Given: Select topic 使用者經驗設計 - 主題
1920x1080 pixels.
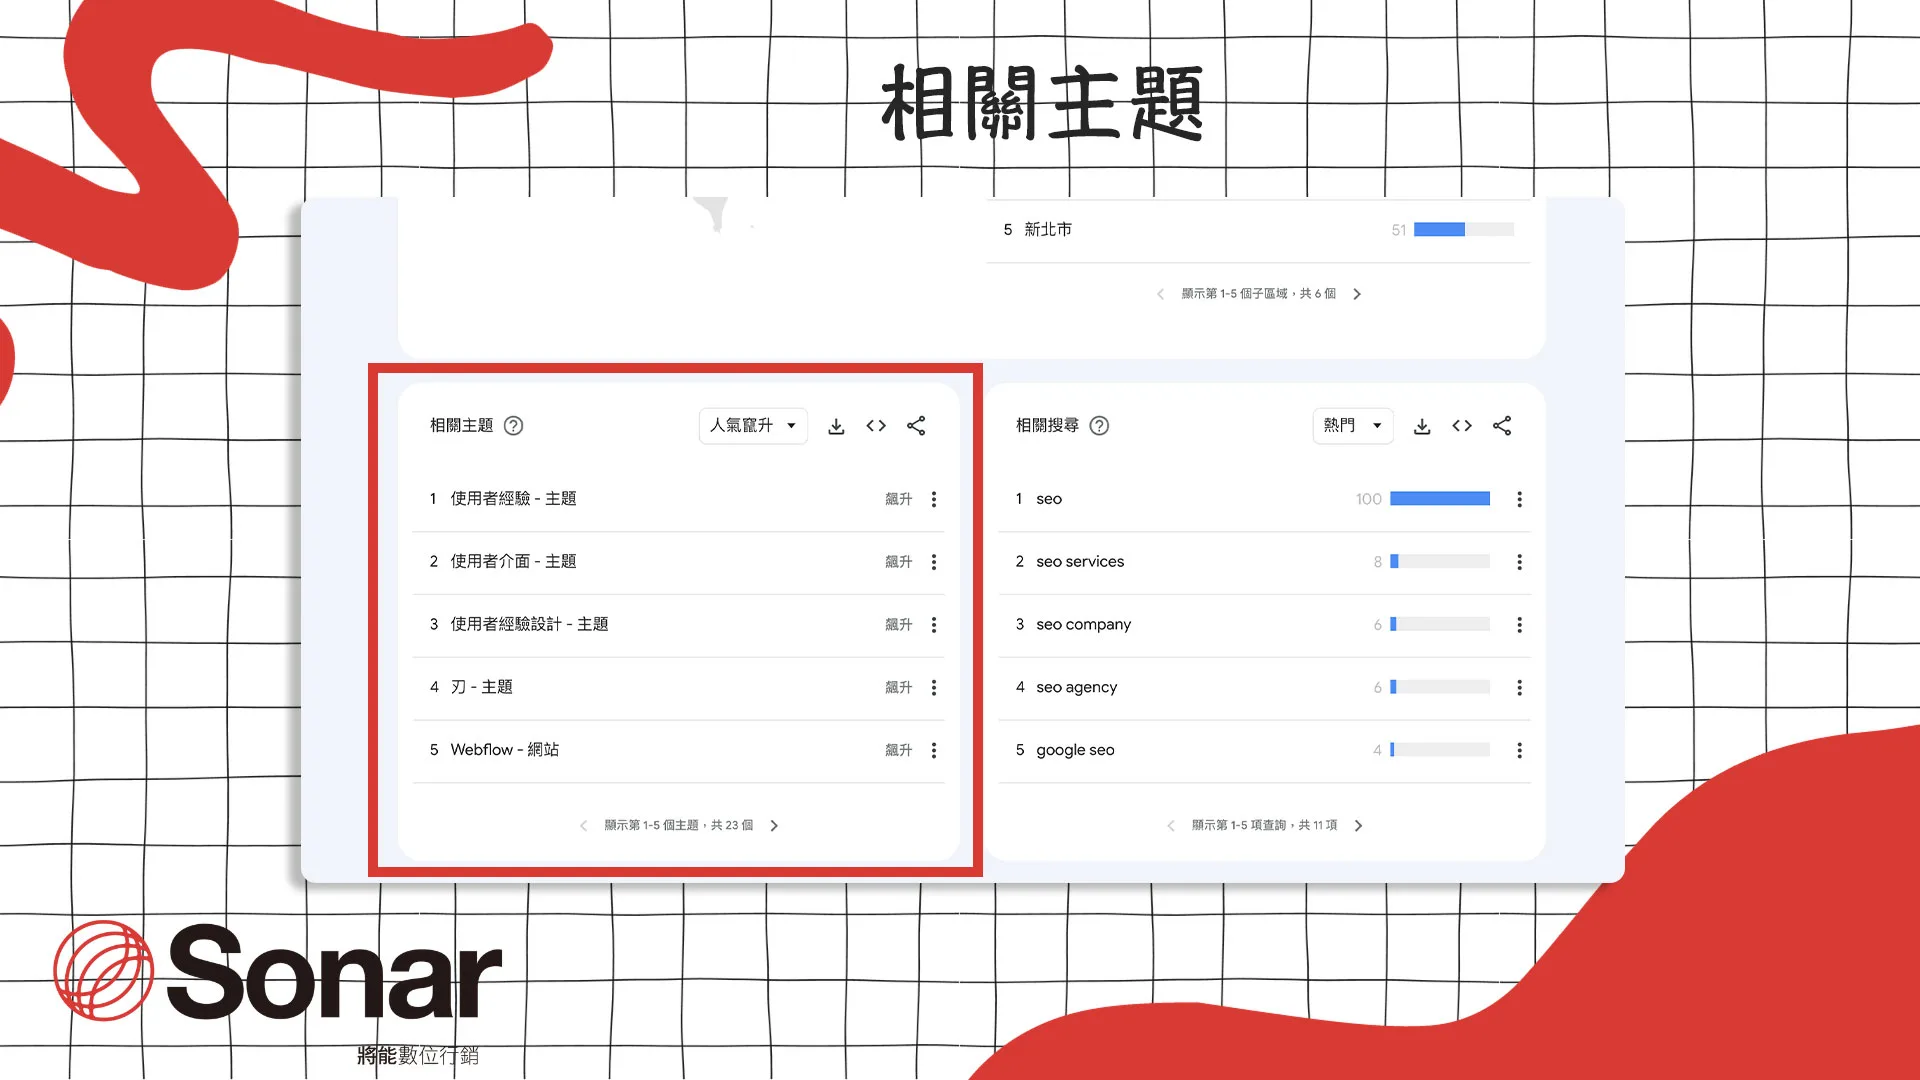Looking at the screenshot, I should tap(529, 625).
